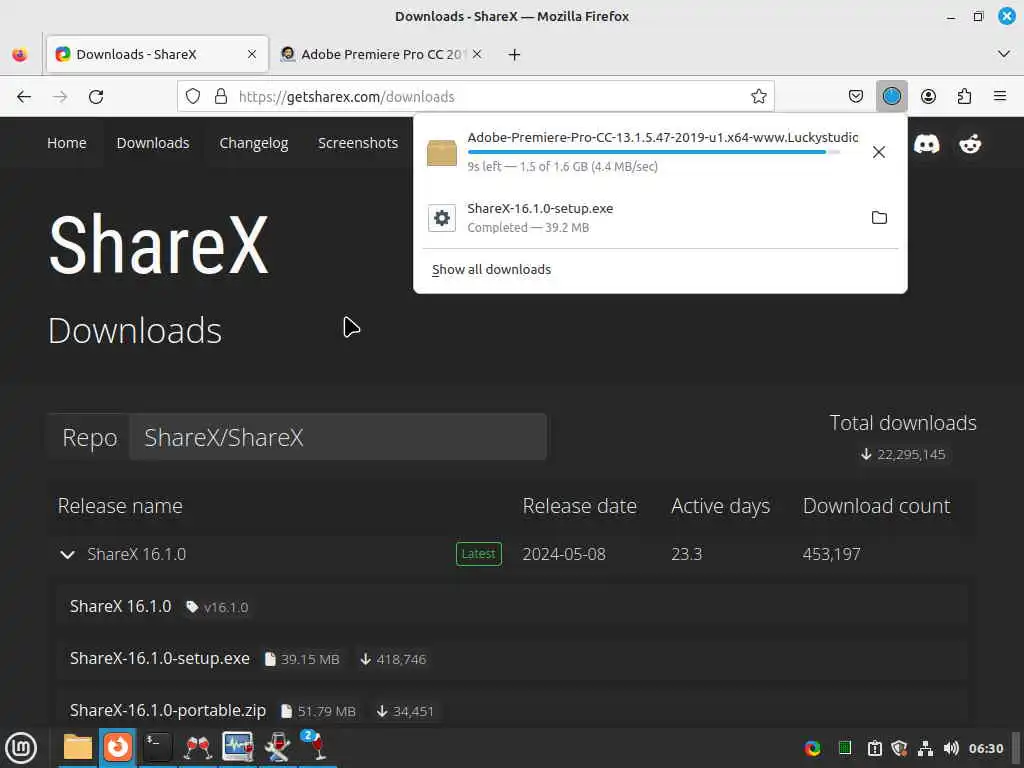1024x768 pixels.
Task: Close the Downloads - ShareX tab
Action: pyautogui.click(x=251, y=54)
